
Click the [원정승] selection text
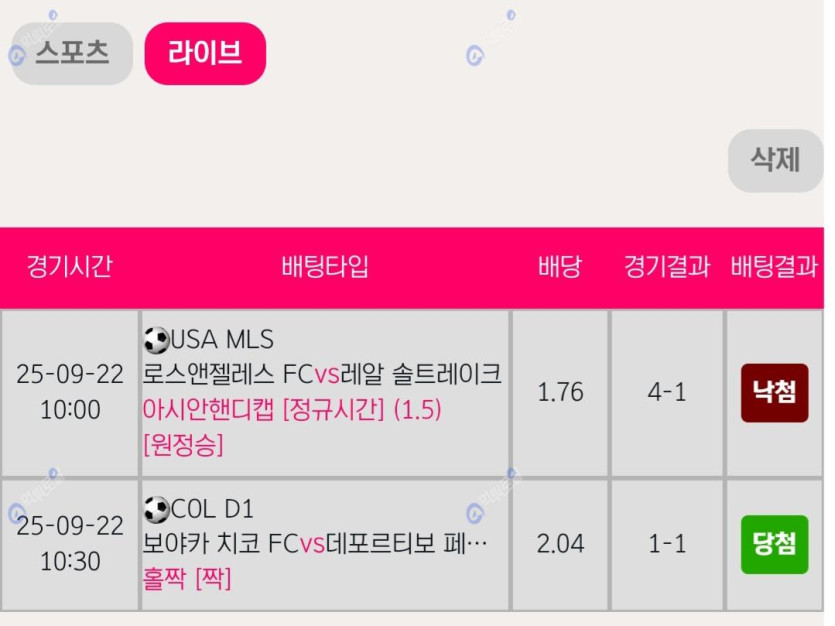click(183, 445)
